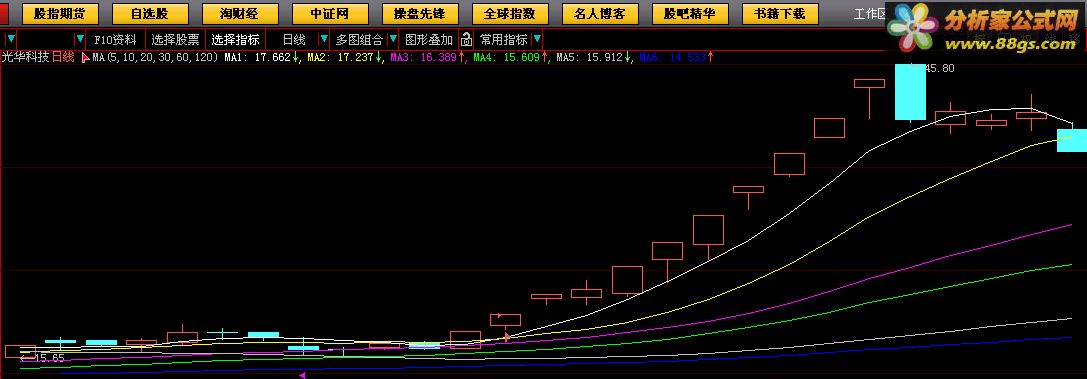This screenshot has width=1087, height=379.
Task: Select the 操盘先锋 tab button
Action: (420, 13)
